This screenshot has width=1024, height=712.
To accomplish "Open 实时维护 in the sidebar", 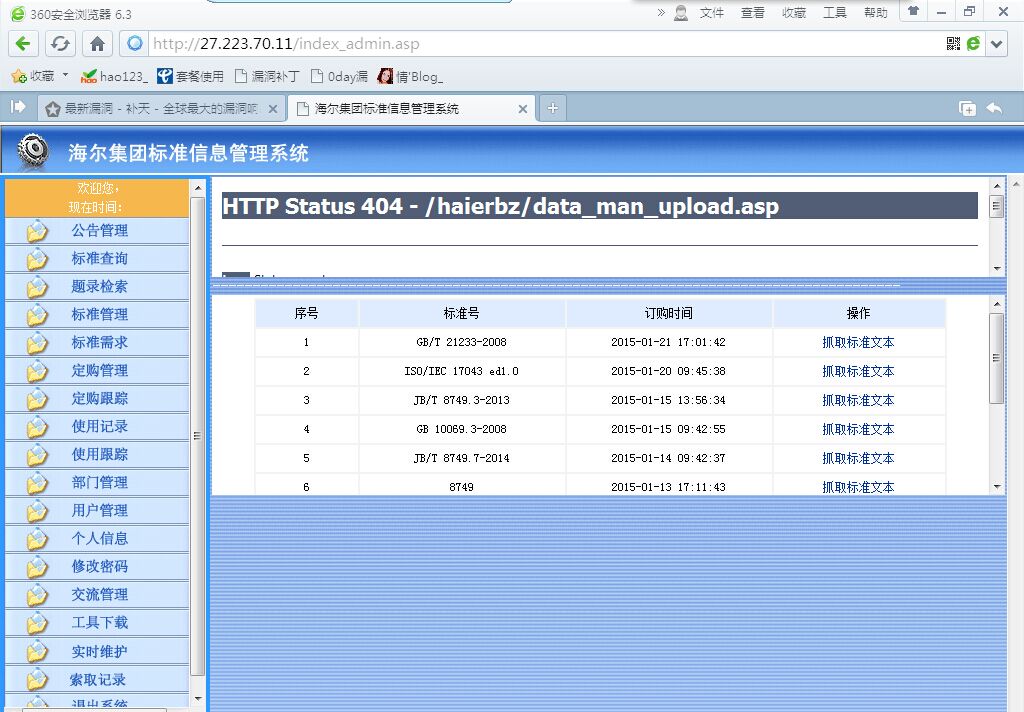I will click(99, 652).
